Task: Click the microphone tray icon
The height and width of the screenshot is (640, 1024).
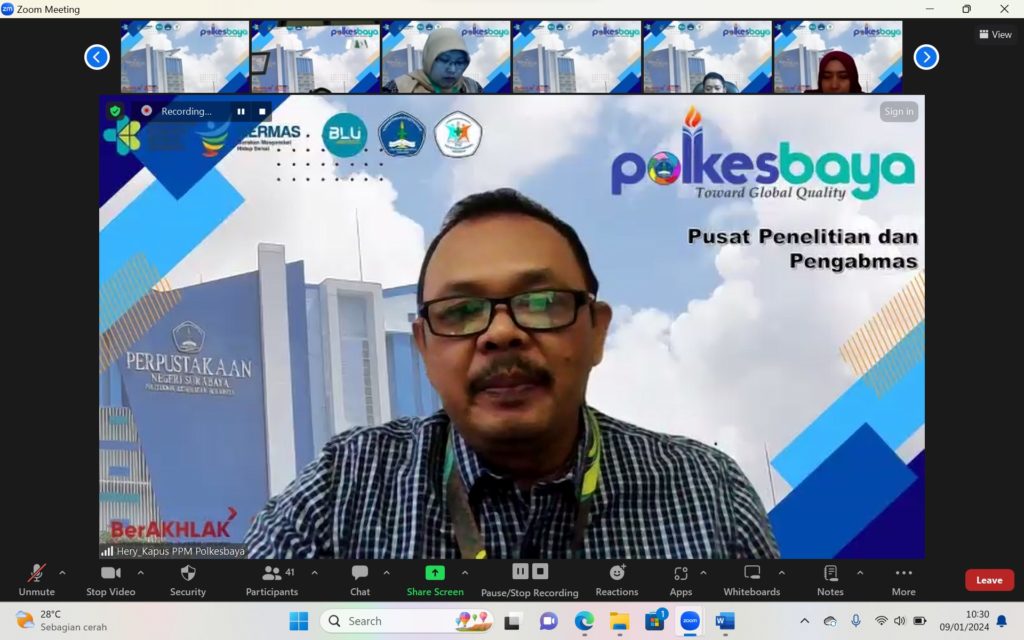Action: pos(856,621)
